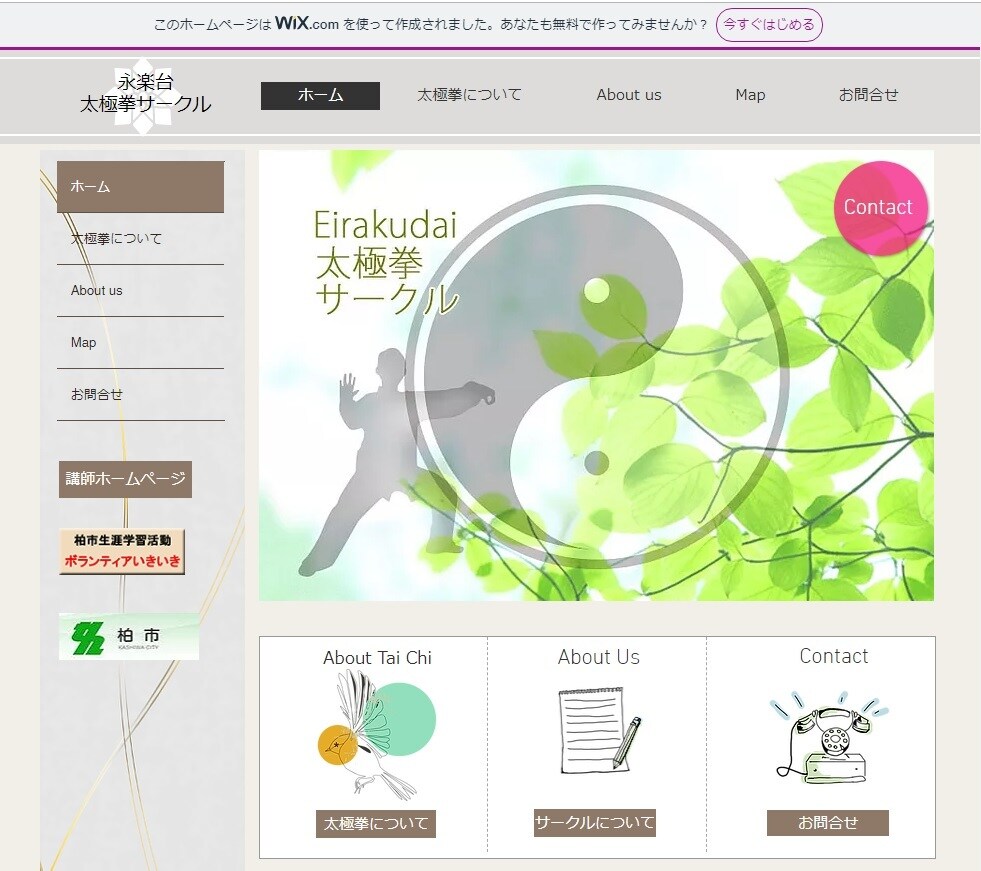Click the Contact card heading

[x=834, y=656]
